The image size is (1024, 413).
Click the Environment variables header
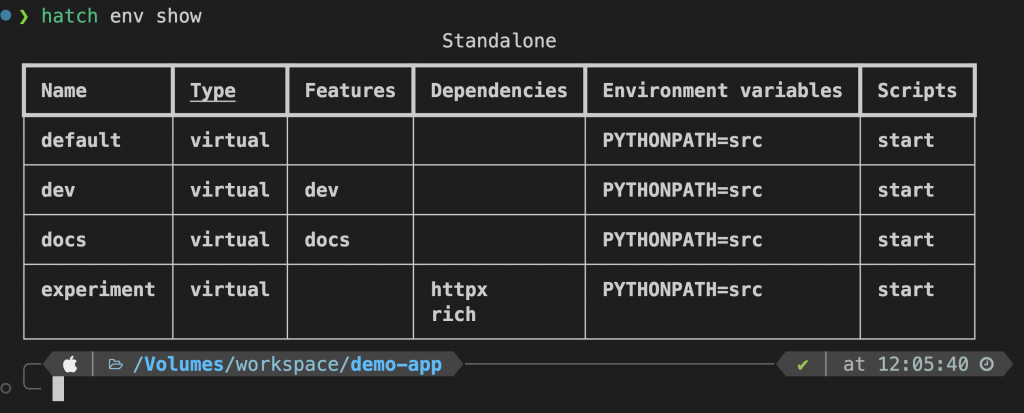click(x=722, y=91)
